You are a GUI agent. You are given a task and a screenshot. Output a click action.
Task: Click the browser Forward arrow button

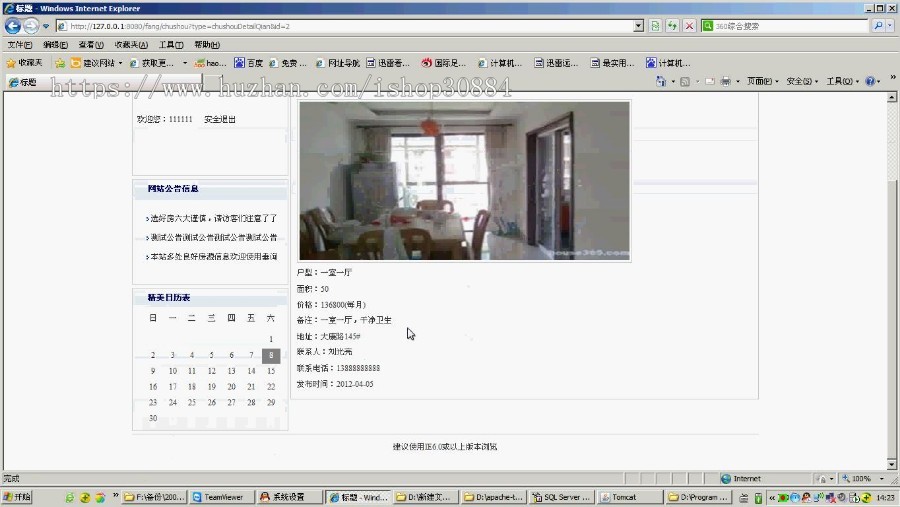[x=31, y=26]
